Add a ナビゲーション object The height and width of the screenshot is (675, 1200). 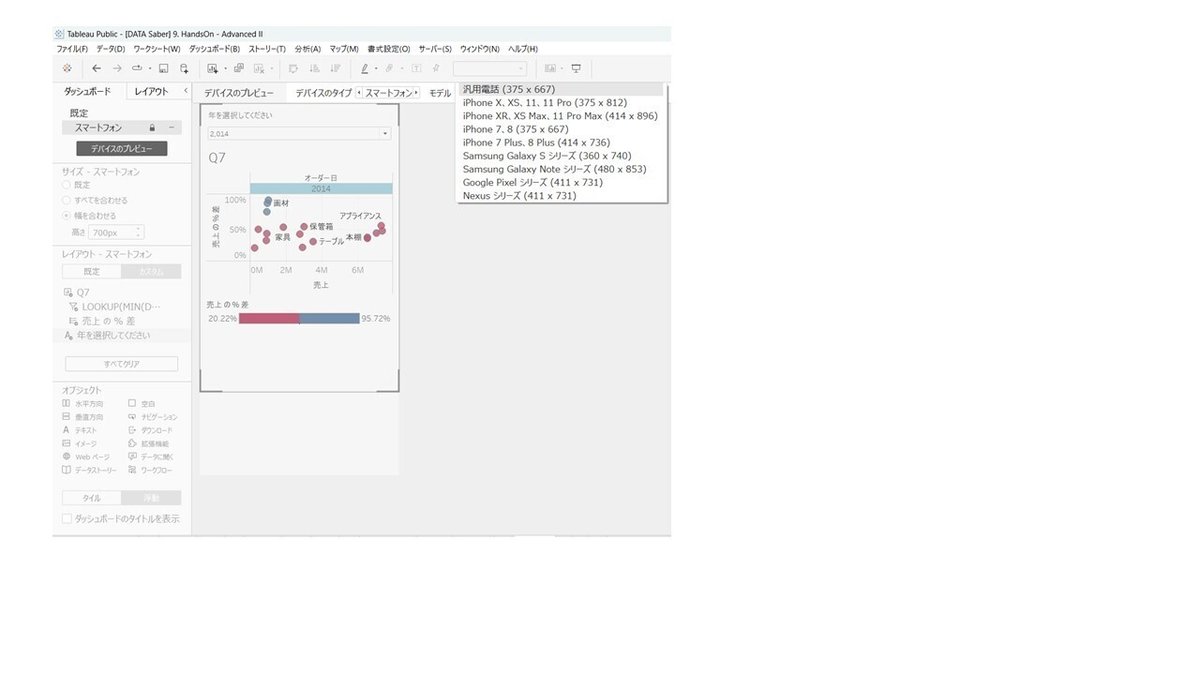tap(160, 417)
